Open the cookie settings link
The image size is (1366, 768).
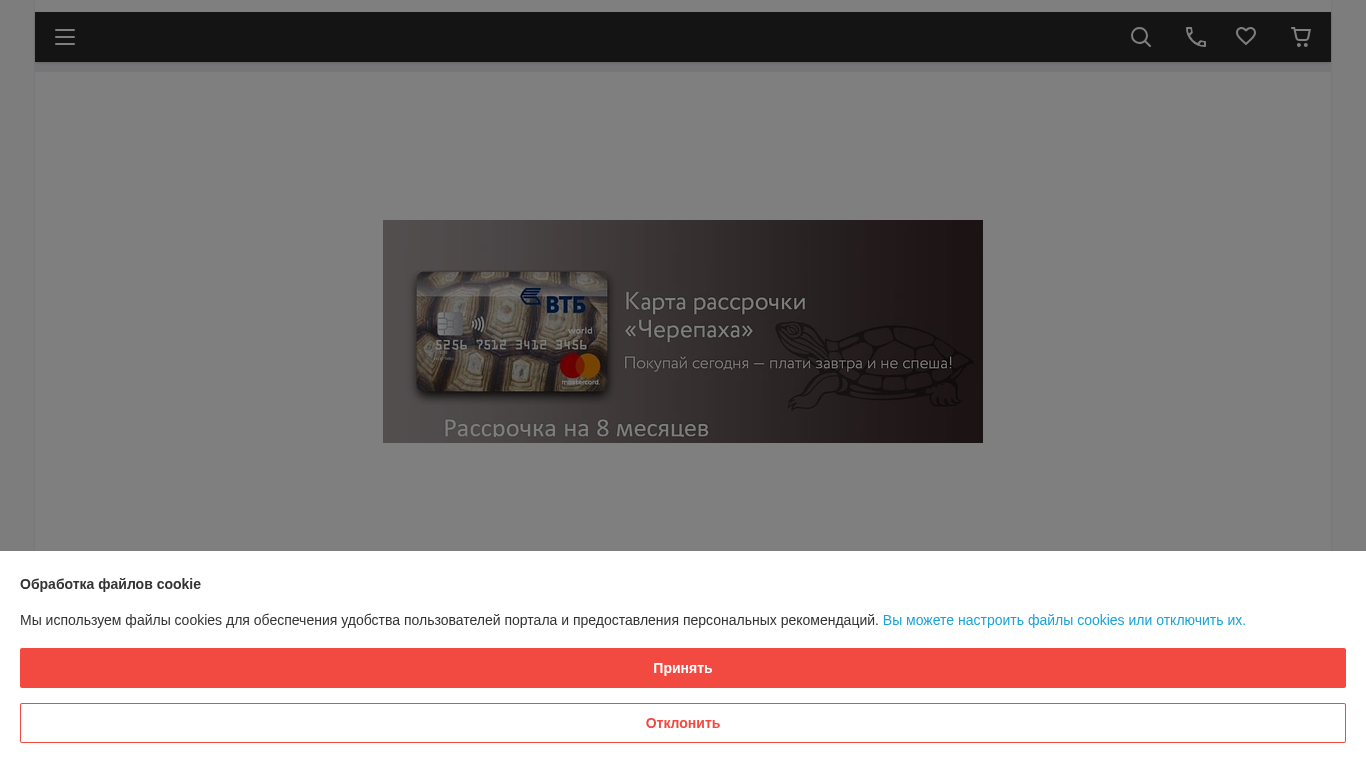tap(1064, 620)
